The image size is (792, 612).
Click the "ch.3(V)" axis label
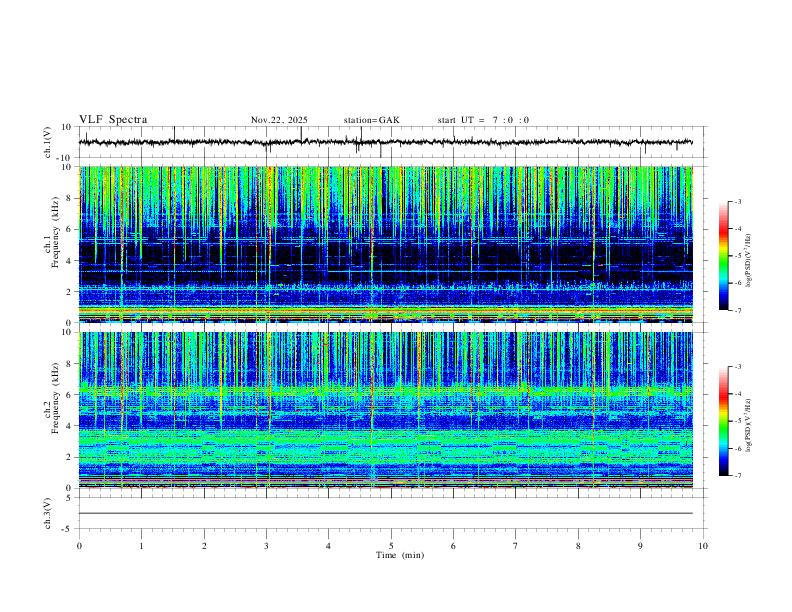point(48,514)
